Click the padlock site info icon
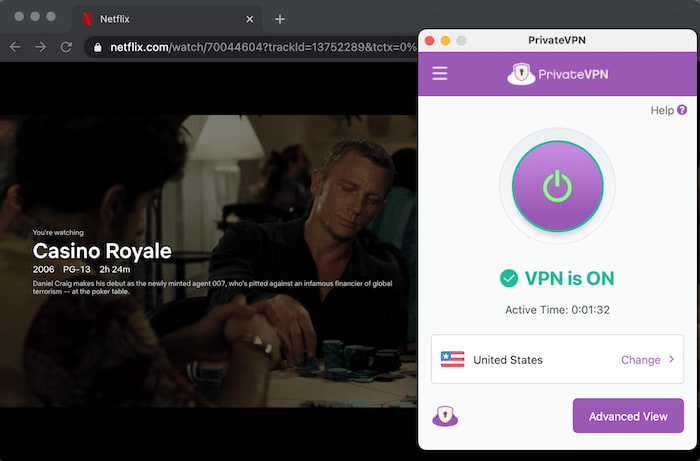 98,47
